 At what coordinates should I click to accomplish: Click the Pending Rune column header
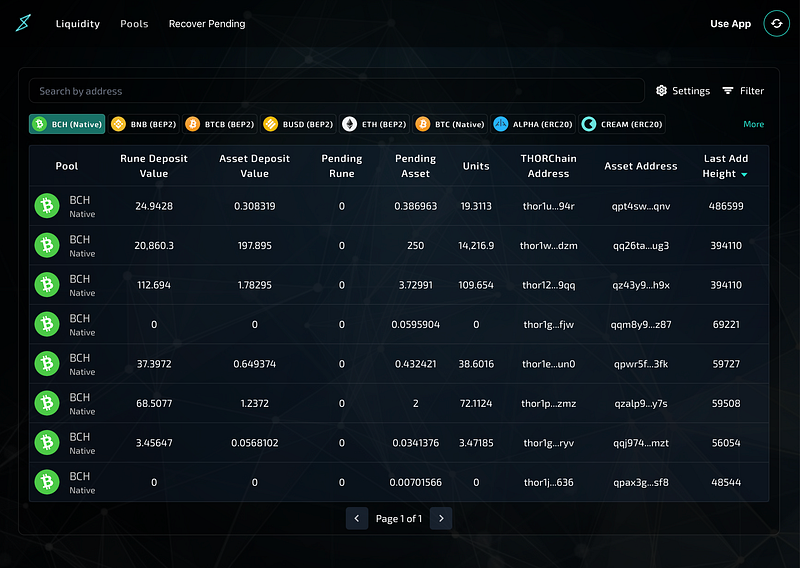[342, 166]
